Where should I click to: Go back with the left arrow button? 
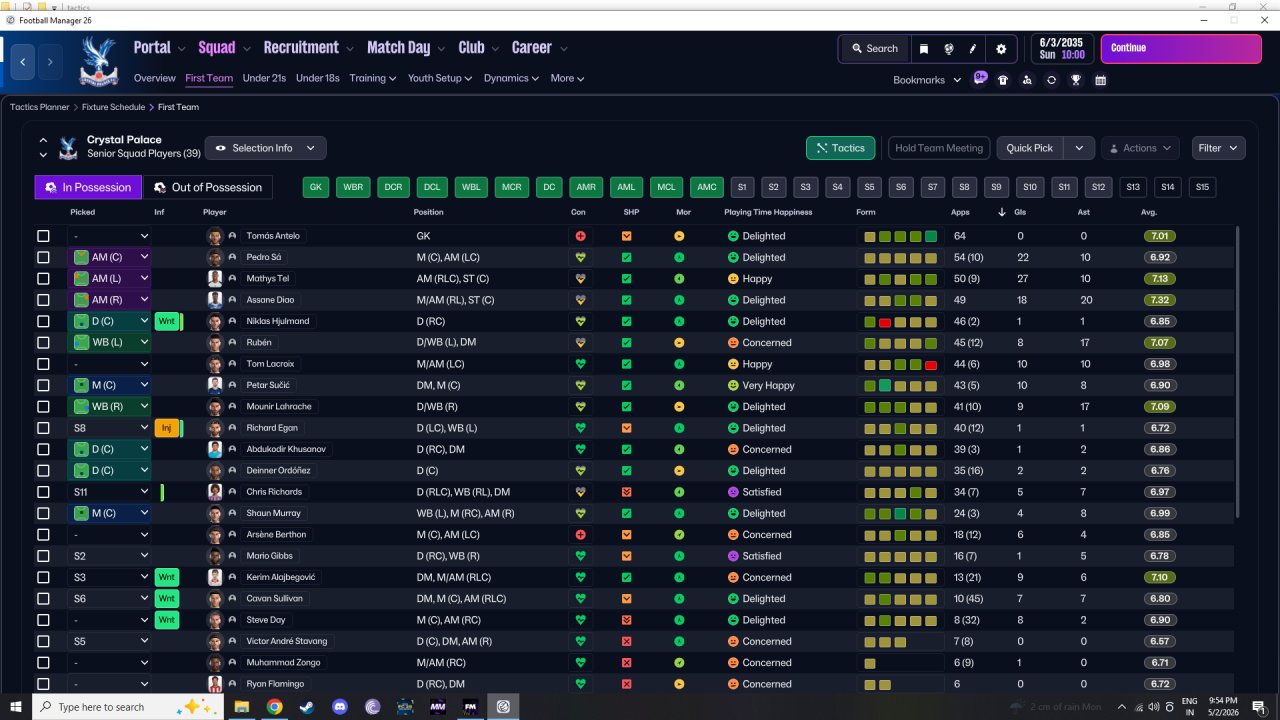click(x=23, y=62)
